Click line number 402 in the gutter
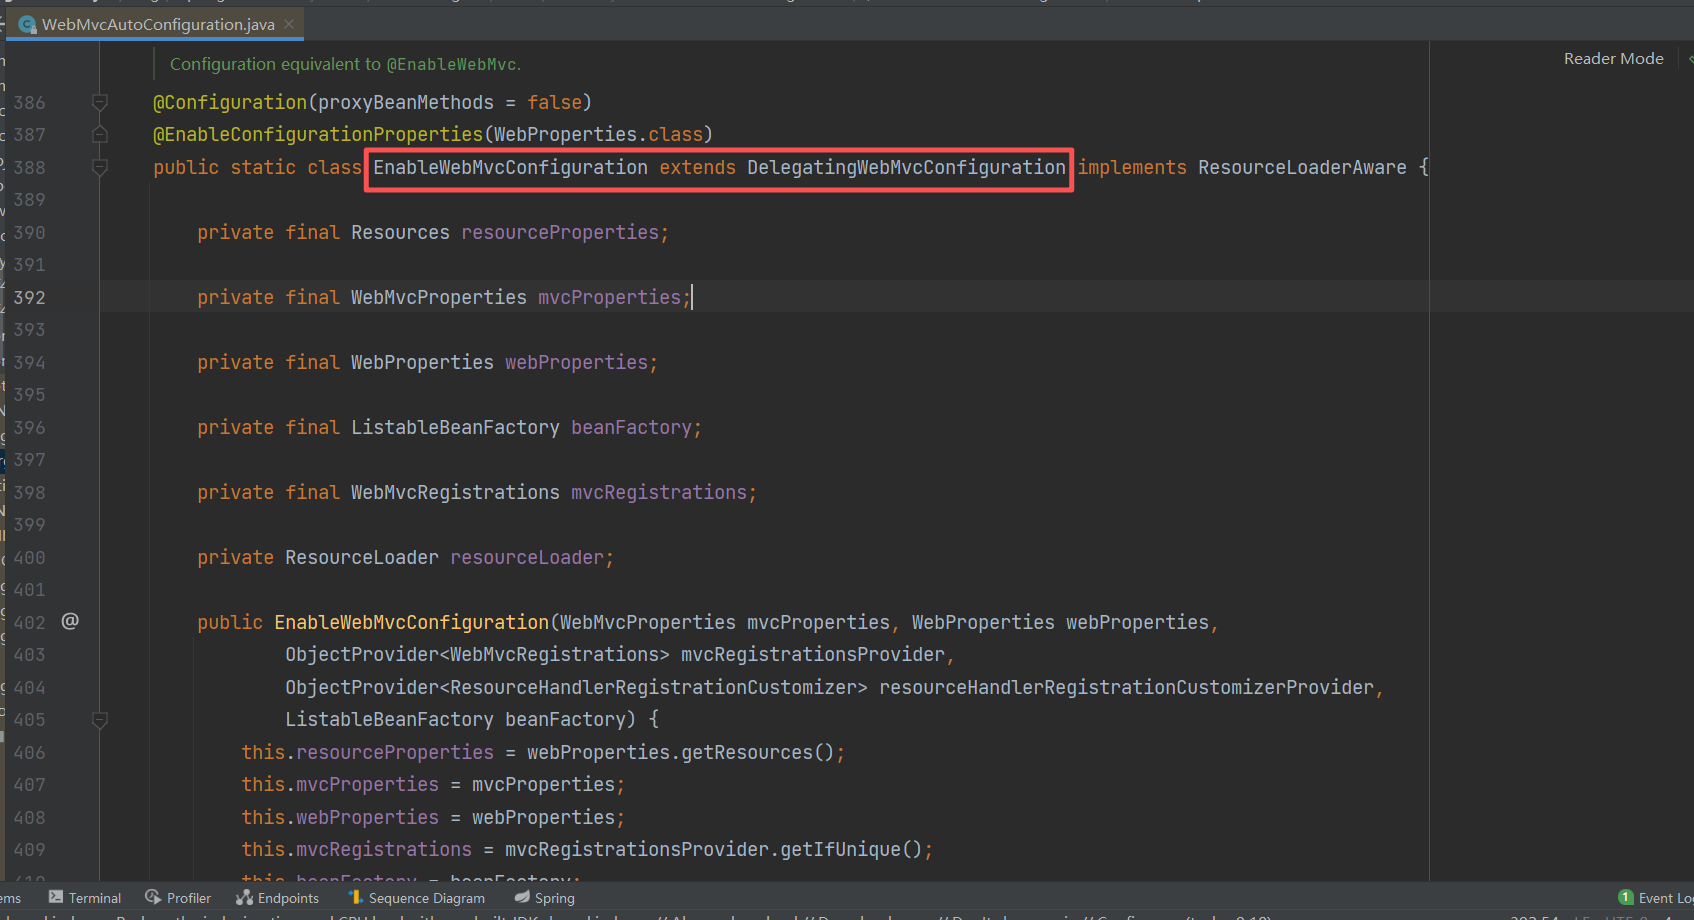 (x=29, y=622)
